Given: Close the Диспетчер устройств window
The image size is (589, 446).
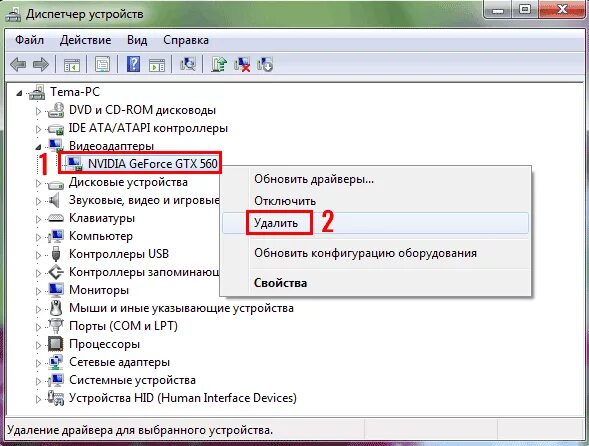Looking at the screenshot, I should [562, 10].
